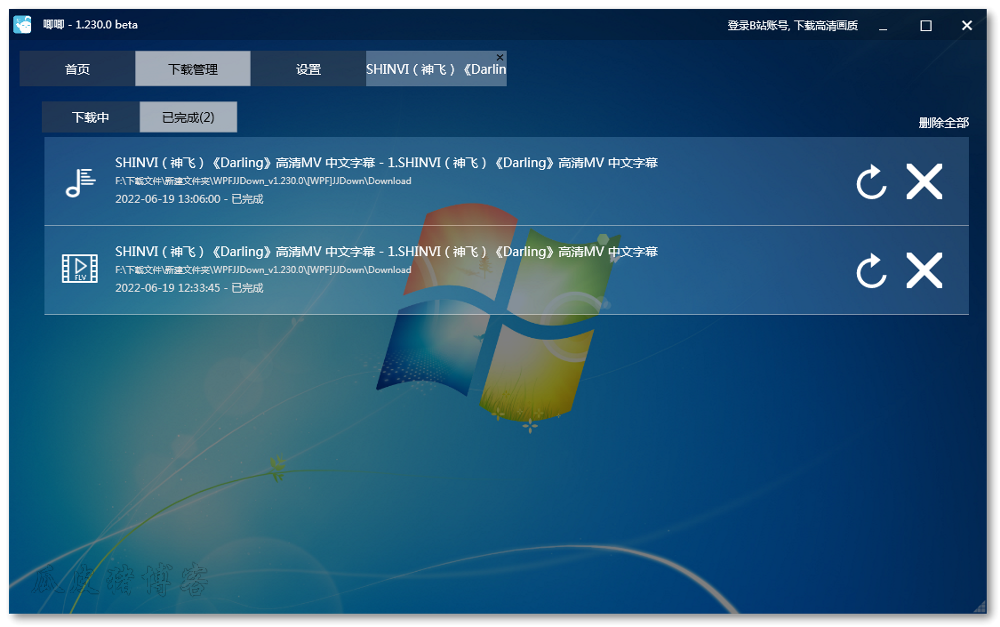Click 删除全部 to delete all records
Image resolution: width=1000 pixels, height=627 pixels.
click(943, 122)
